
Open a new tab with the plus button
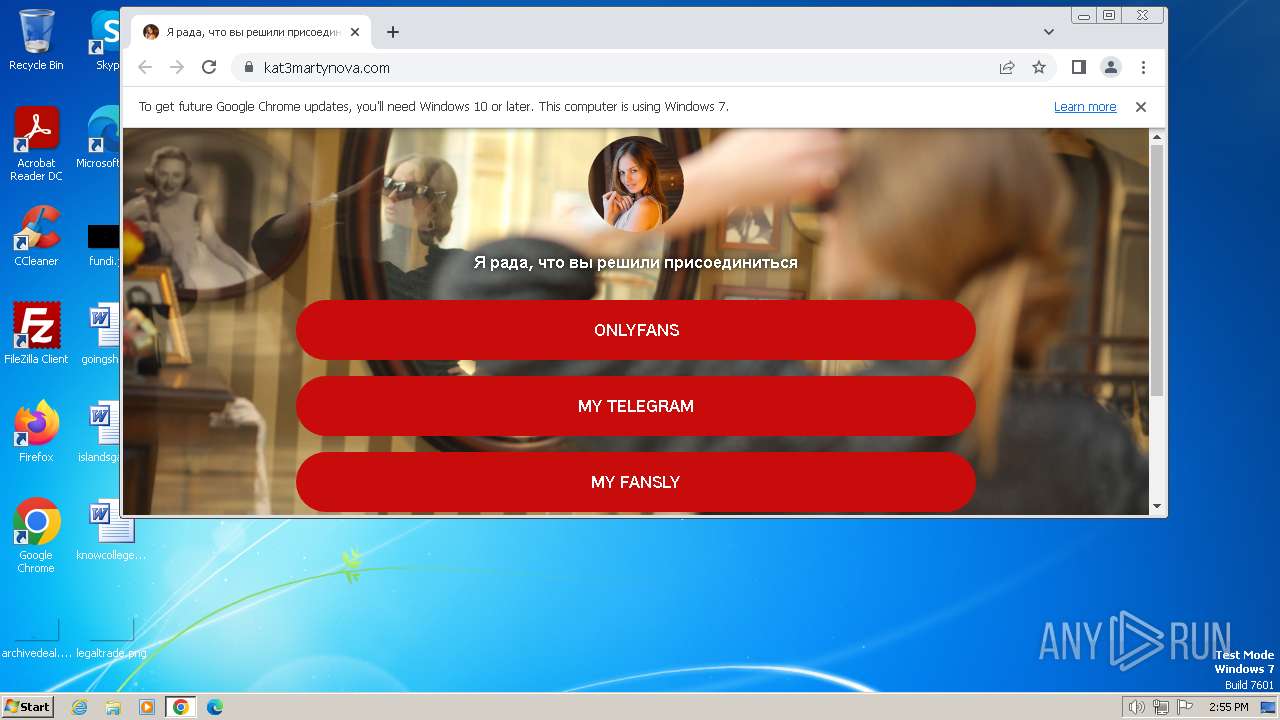click(393, 32)
